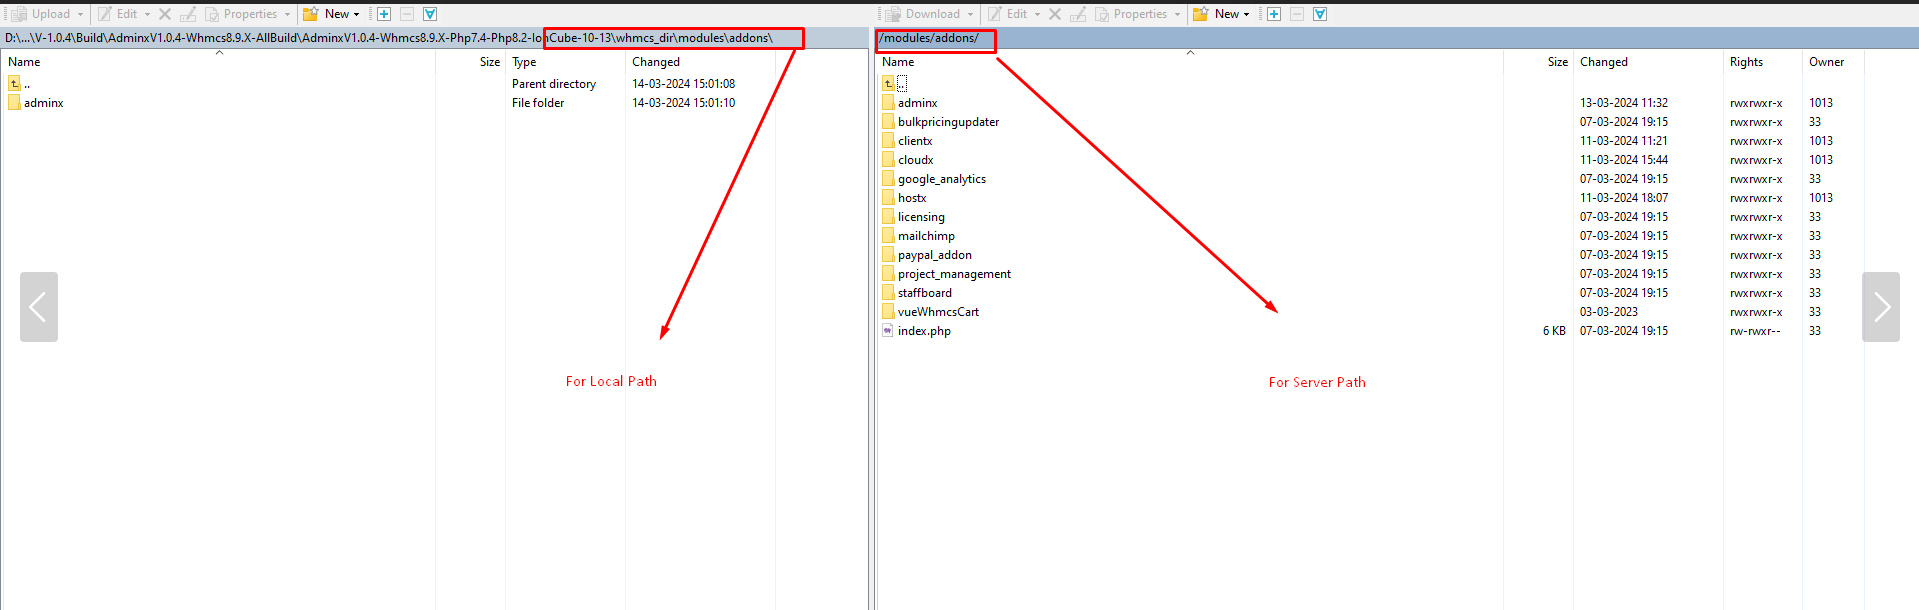Click the remote panel selection filter funnel icon
The width and height of the screenshot is (1919, 610).
click(1320, 14)
